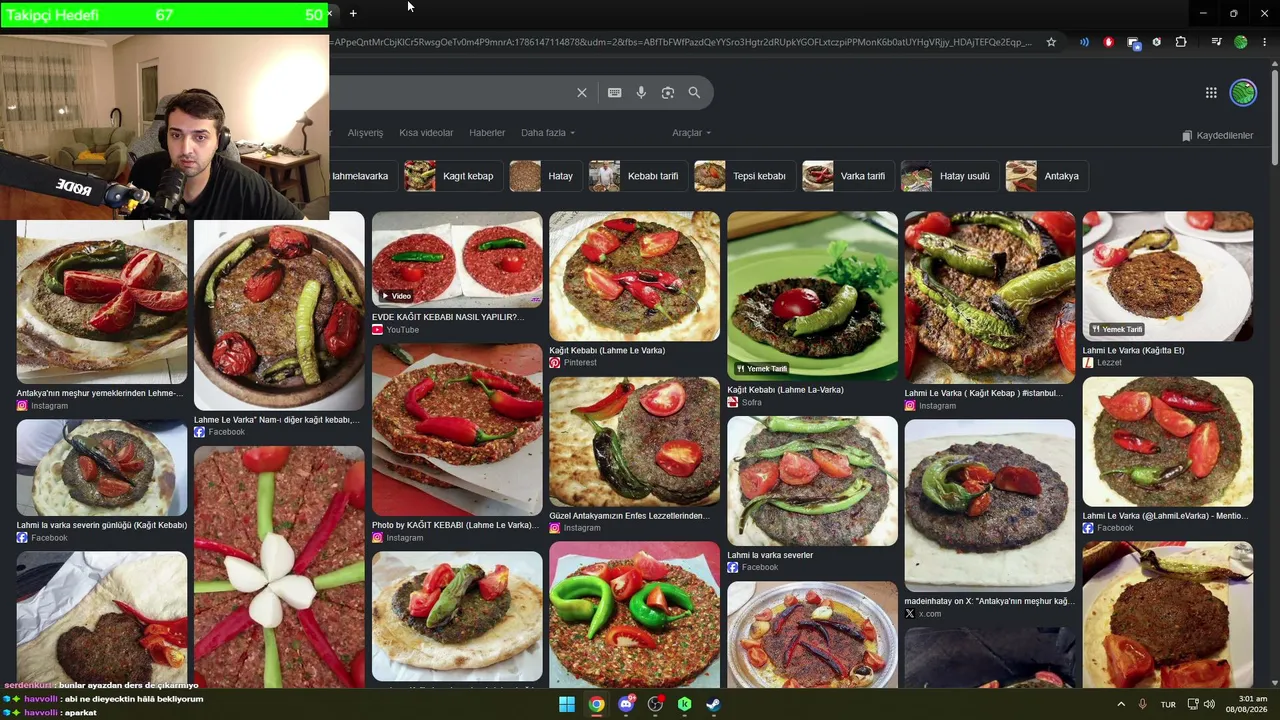Open the media controls music-note icon

(1216, 42)
